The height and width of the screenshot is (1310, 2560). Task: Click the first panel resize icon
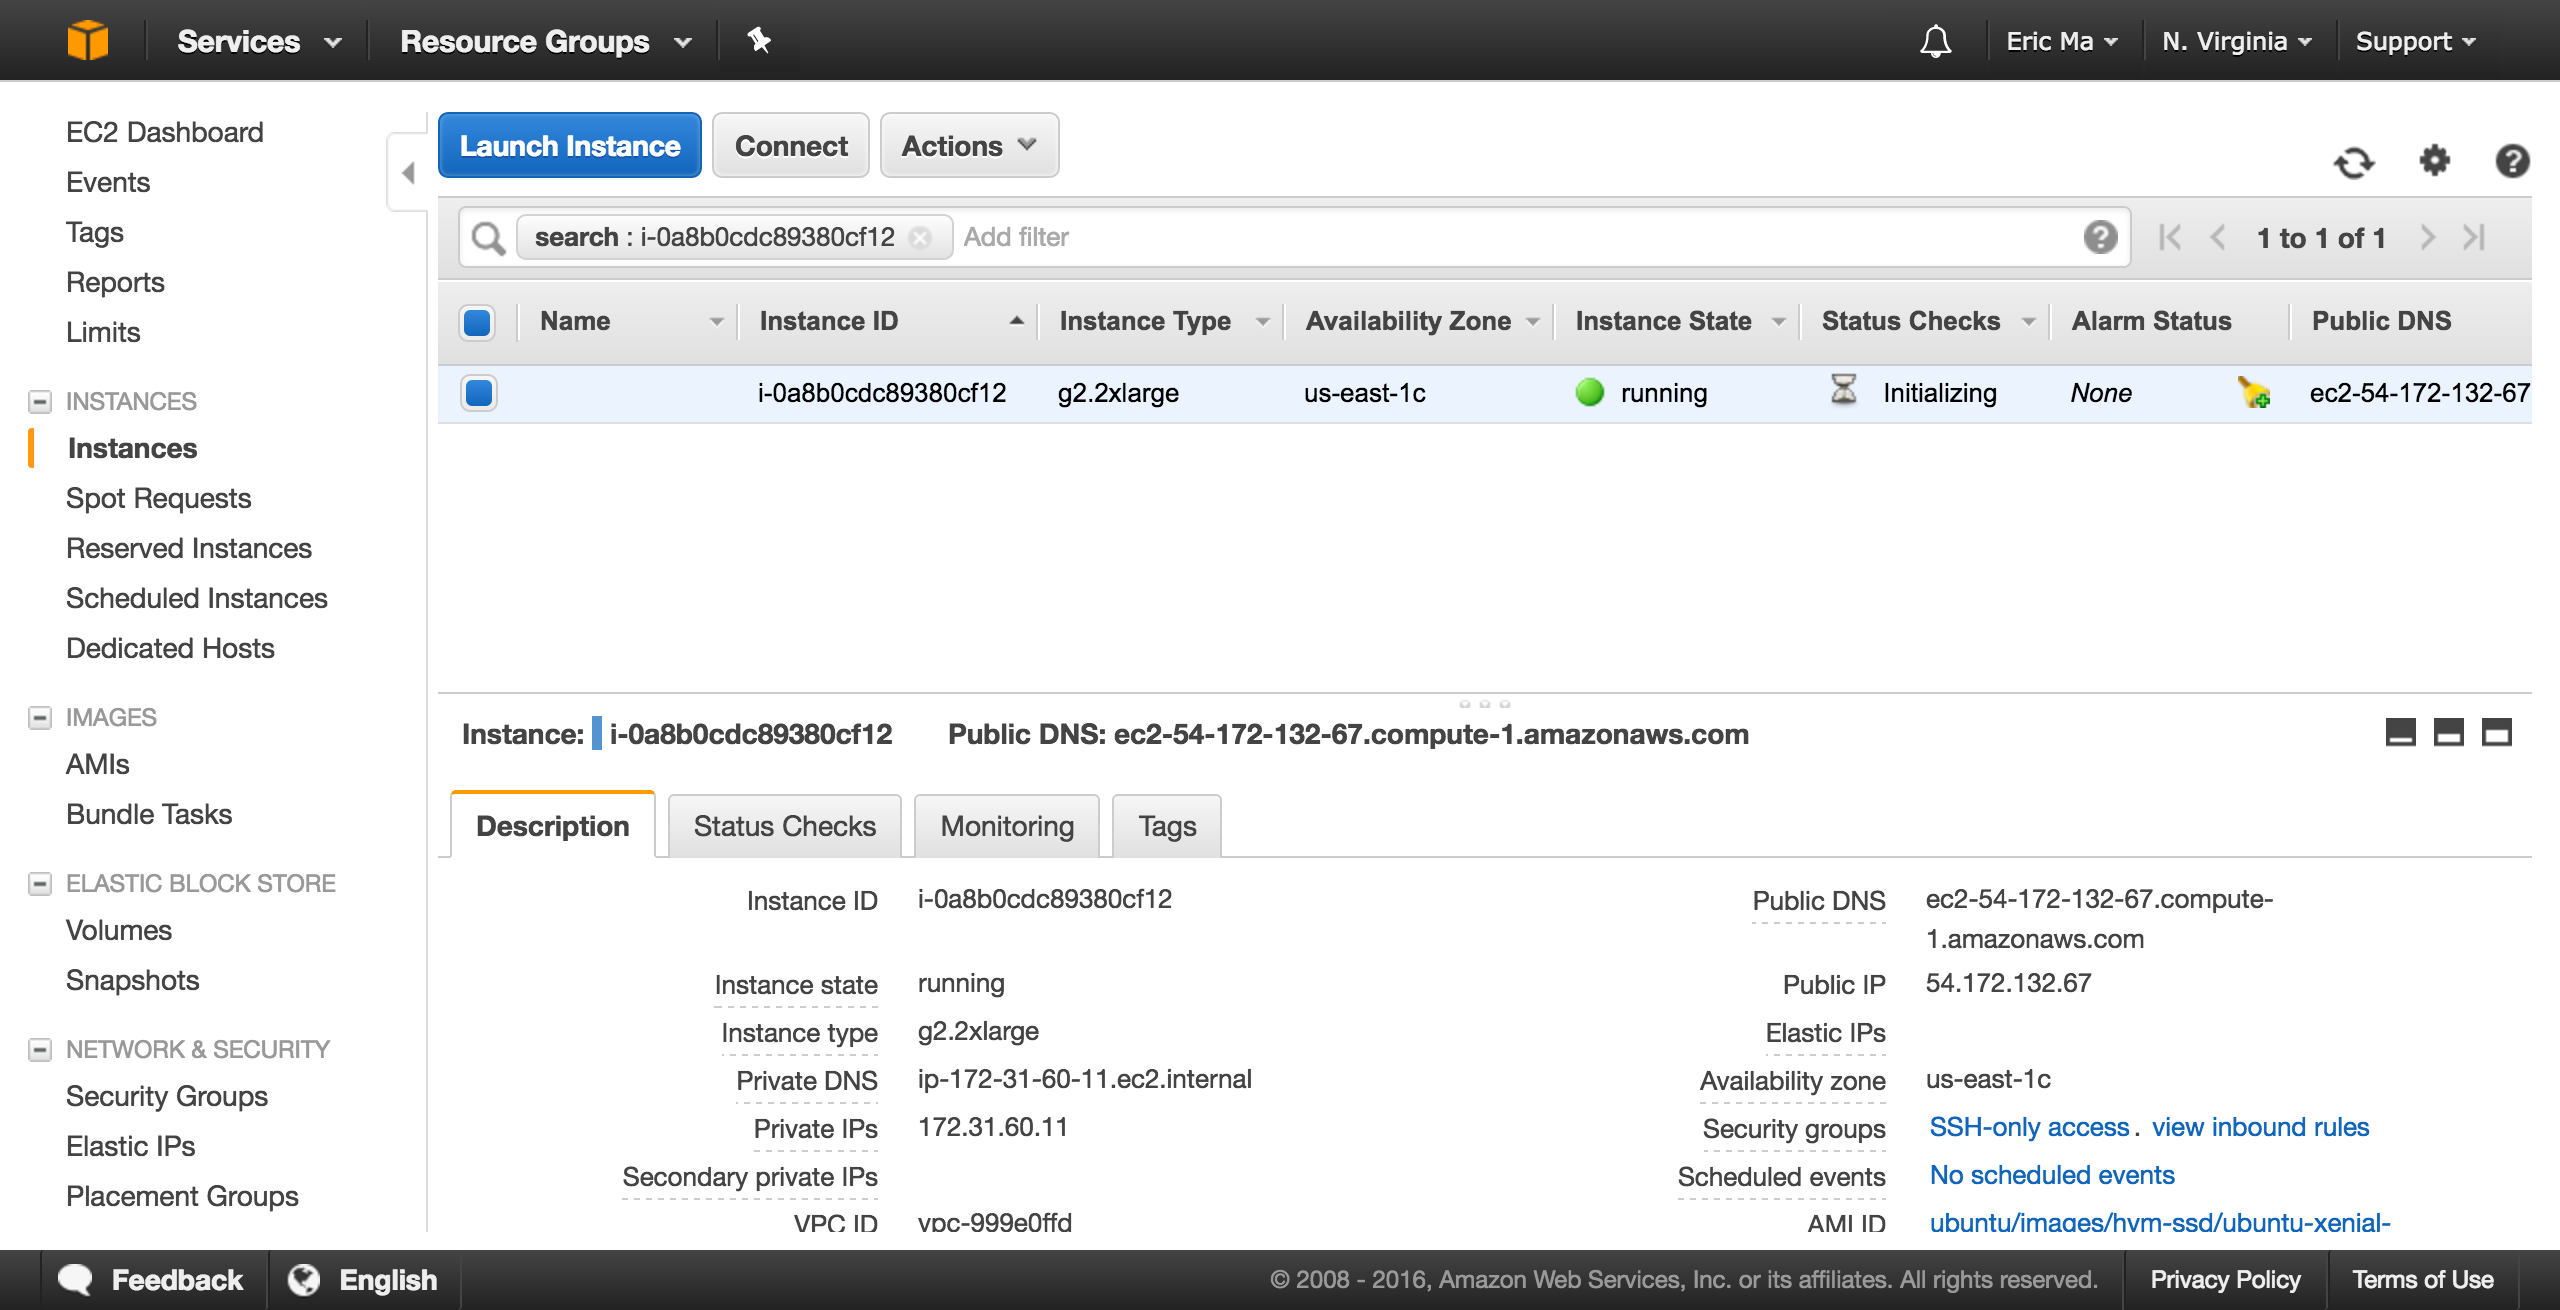(2400, 734)
